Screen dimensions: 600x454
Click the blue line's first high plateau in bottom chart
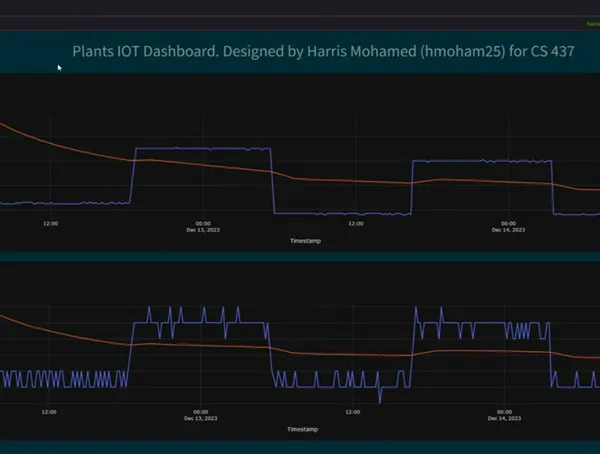pos(200,322)
